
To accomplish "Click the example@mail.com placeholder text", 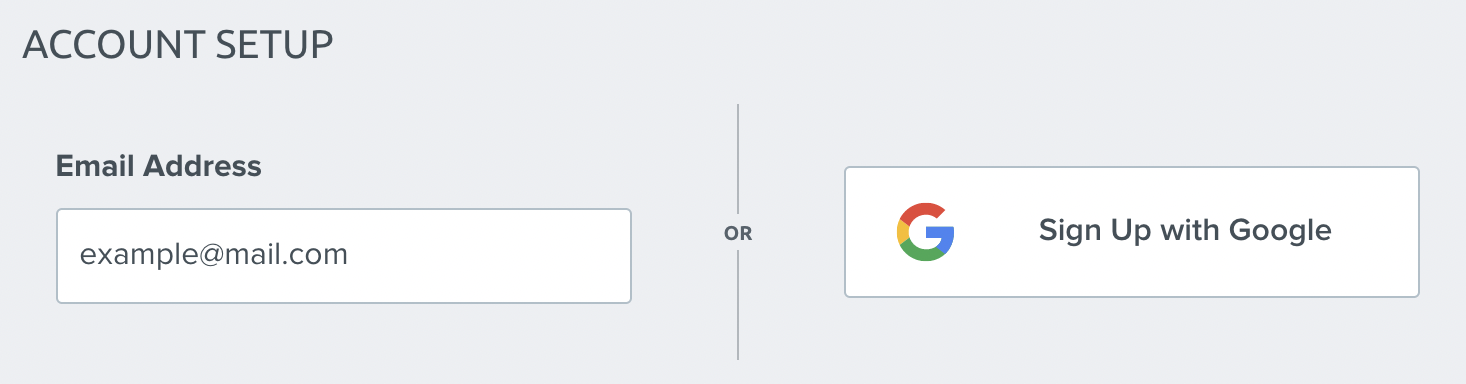I will [214, 255].
